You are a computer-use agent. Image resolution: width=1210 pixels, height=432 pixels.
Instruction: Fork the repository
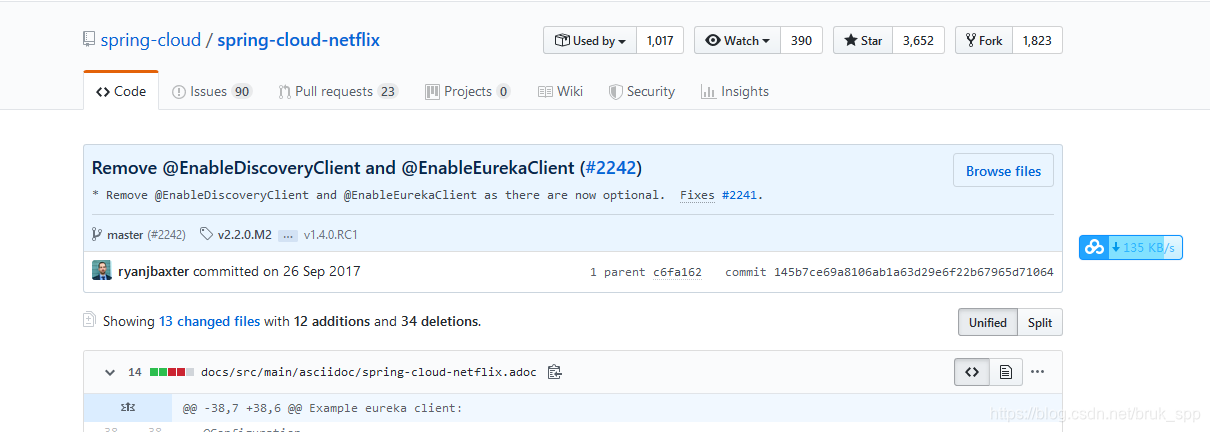coord(984,41)
